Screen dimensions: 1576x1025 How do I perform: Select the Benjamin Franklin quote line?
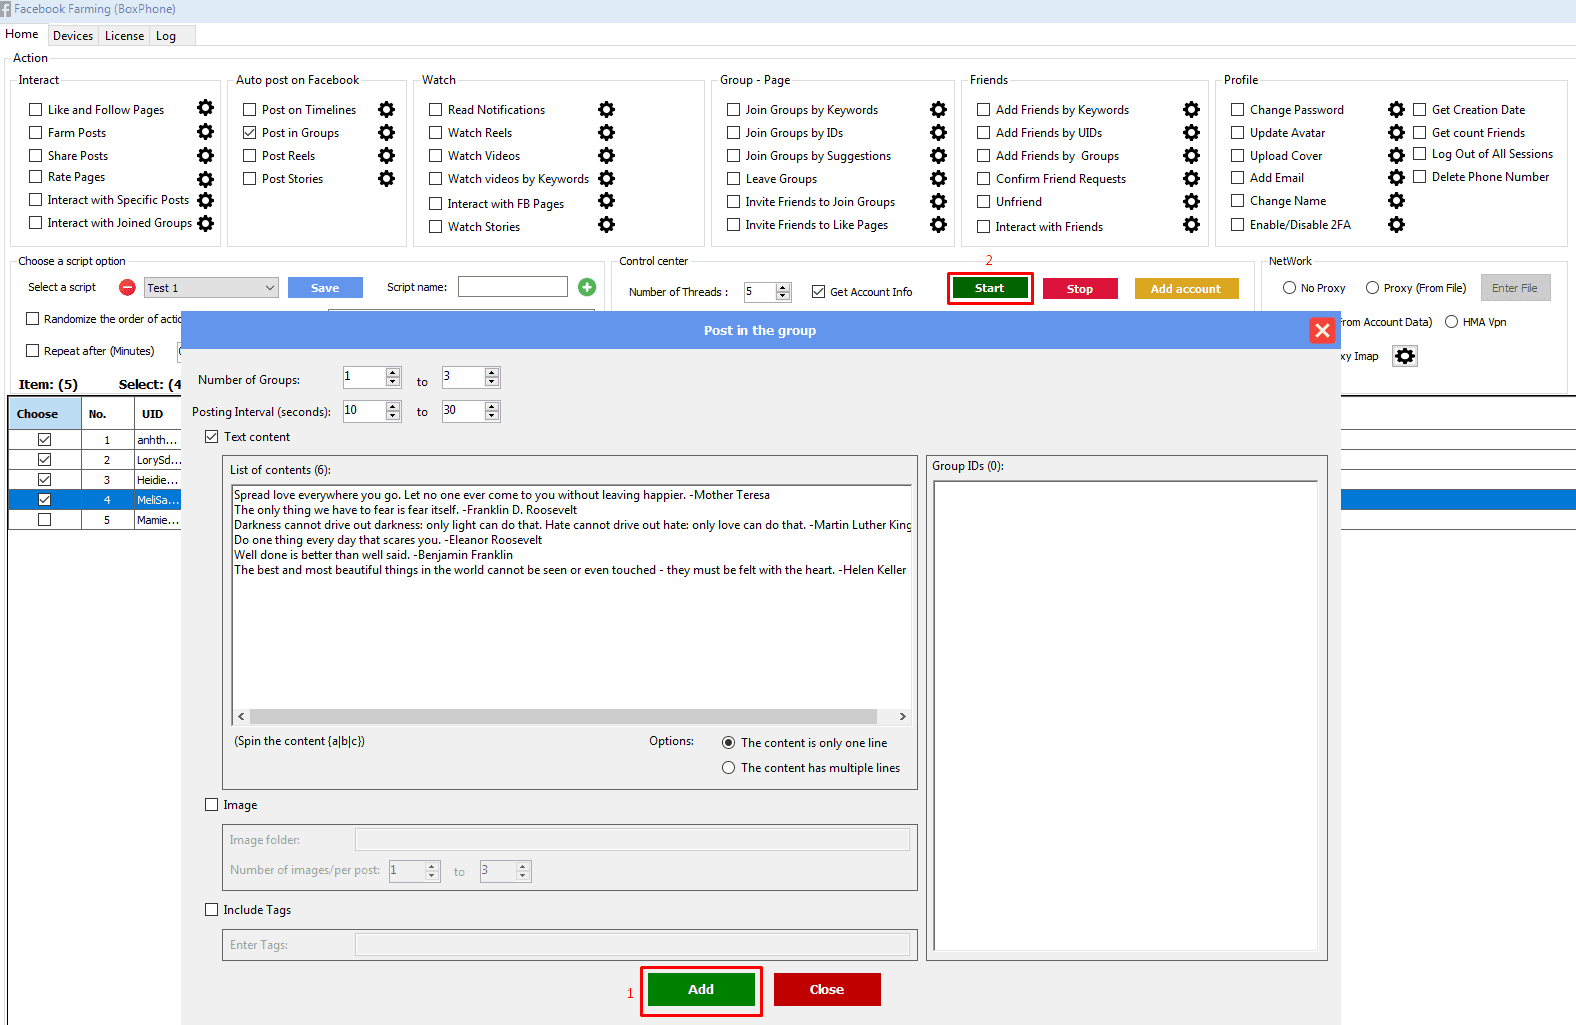coord(373,555)
